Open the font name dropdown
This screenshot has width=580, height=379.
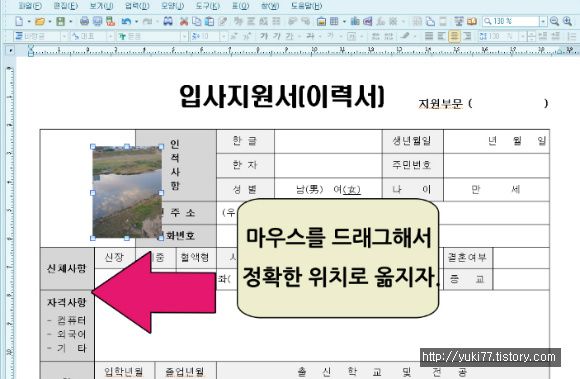coord(184,36)
